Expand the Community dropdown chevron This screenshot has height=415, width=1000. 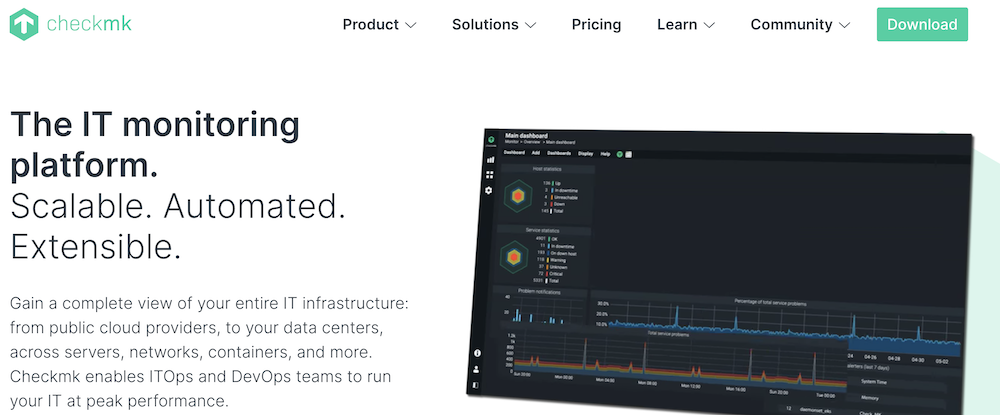[x=844, y=25]
